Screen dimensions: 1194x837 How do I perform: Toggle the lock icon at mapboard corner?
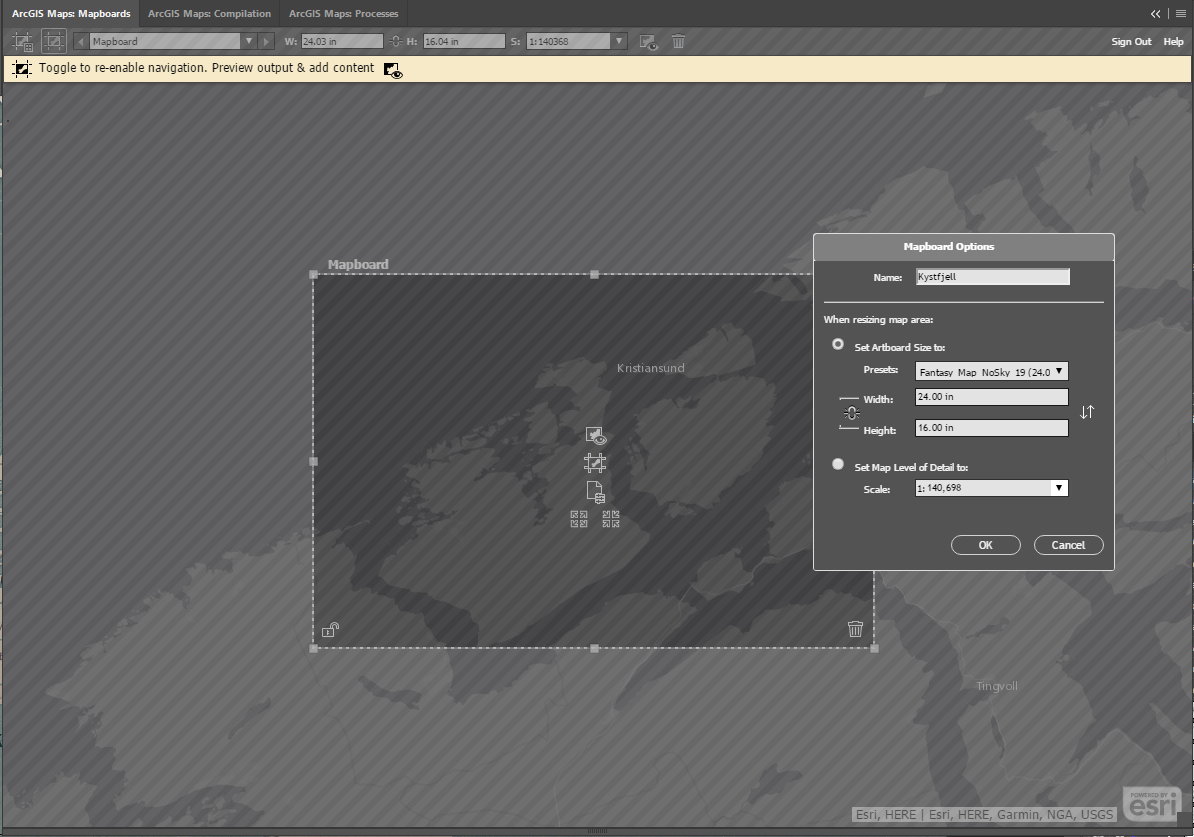click(330, 629)
